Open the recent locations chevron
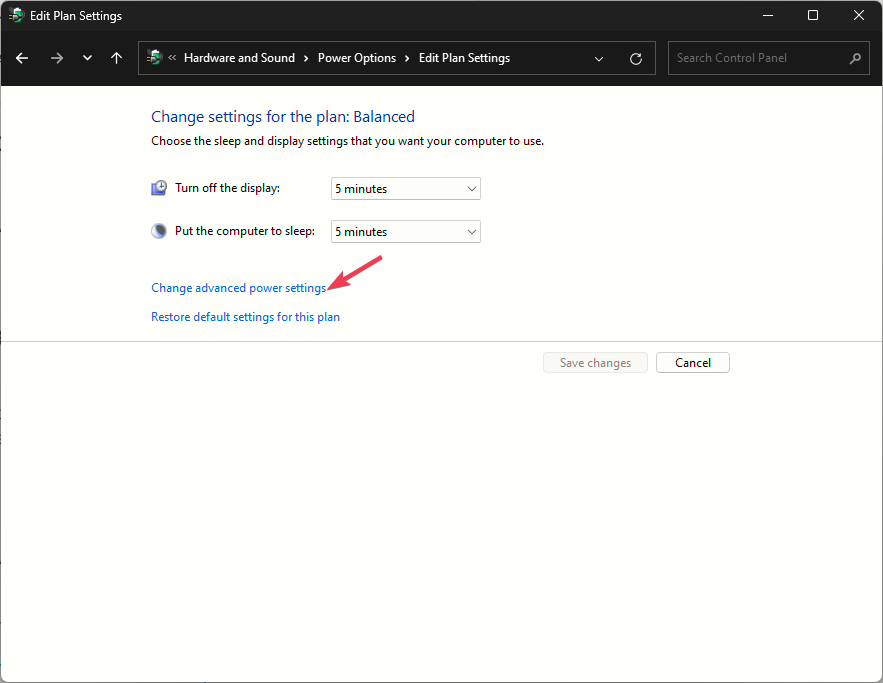This screenshot has width=883, height=683. tap(87, 58)
